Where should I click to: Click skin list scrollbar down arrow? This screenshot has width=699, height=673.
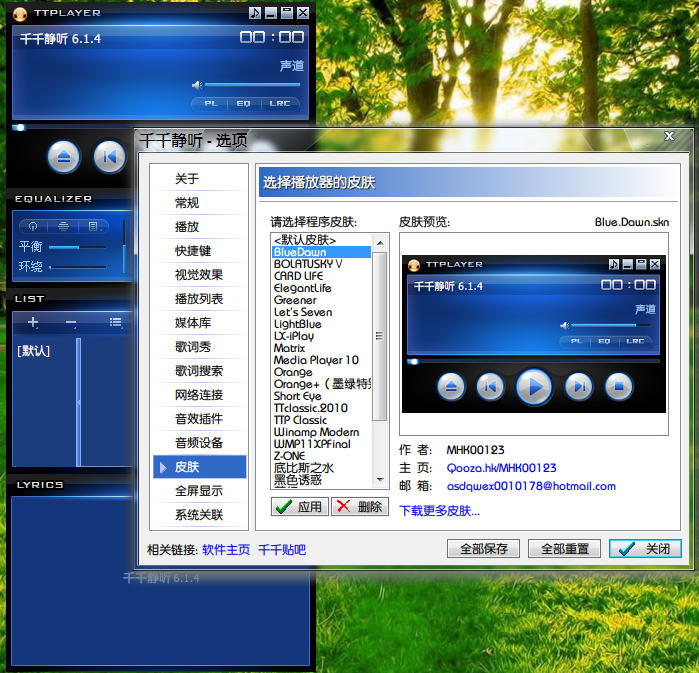pyautogui.click(x=380, y=480)
